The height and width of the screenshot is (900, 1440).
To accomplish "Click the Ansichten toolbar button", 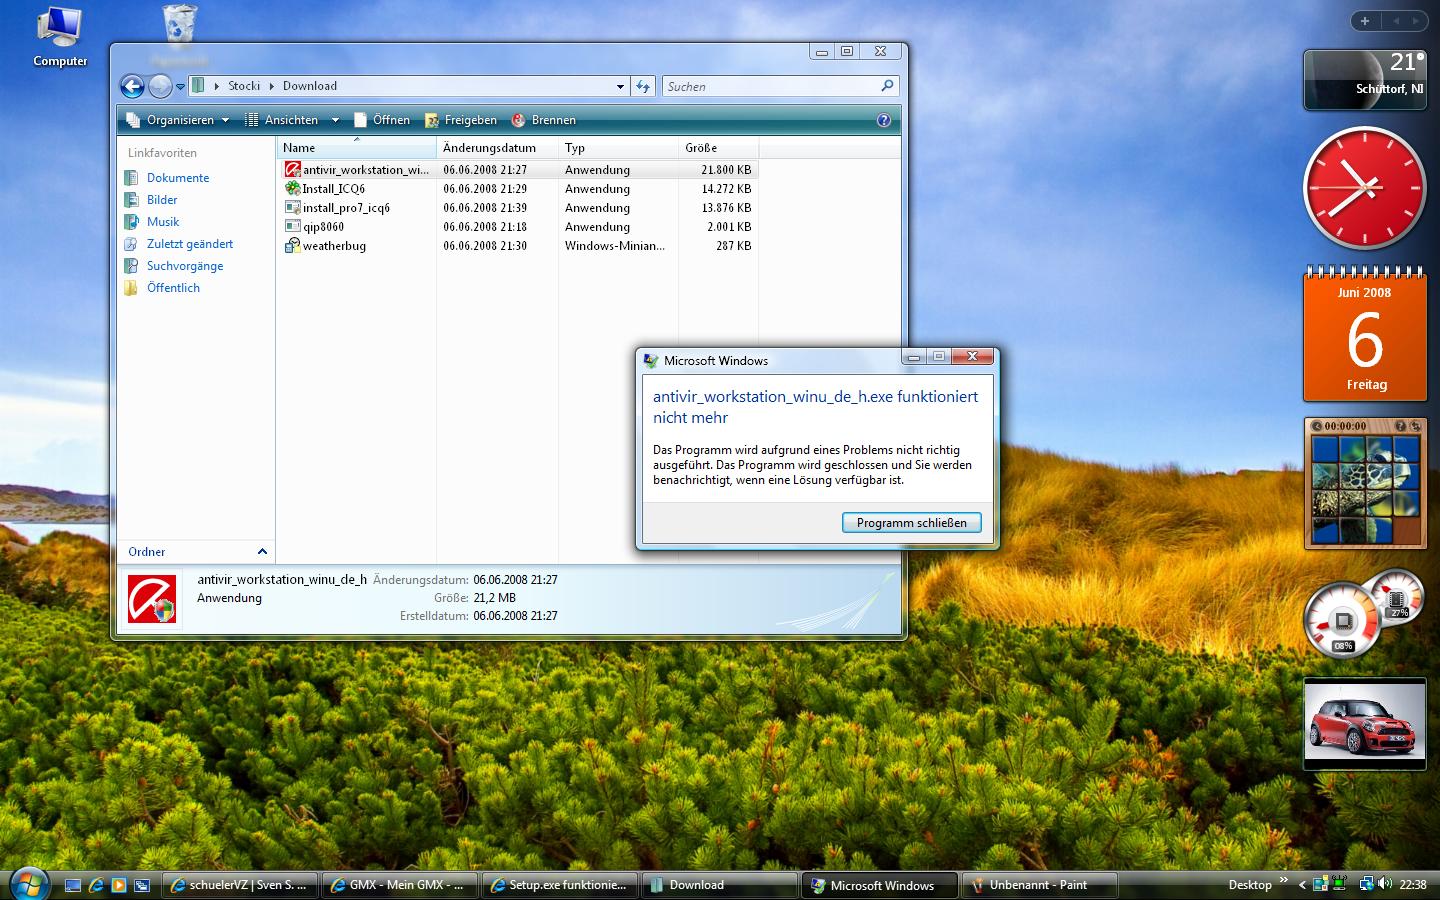I will point(282,120).
